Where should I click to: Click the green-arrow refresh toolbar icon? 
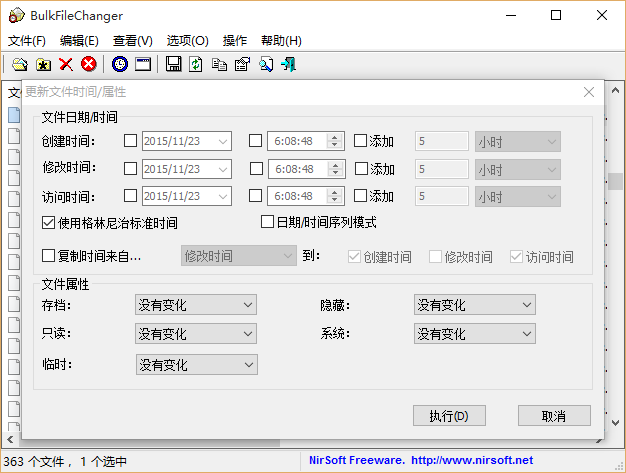point(196,64)
